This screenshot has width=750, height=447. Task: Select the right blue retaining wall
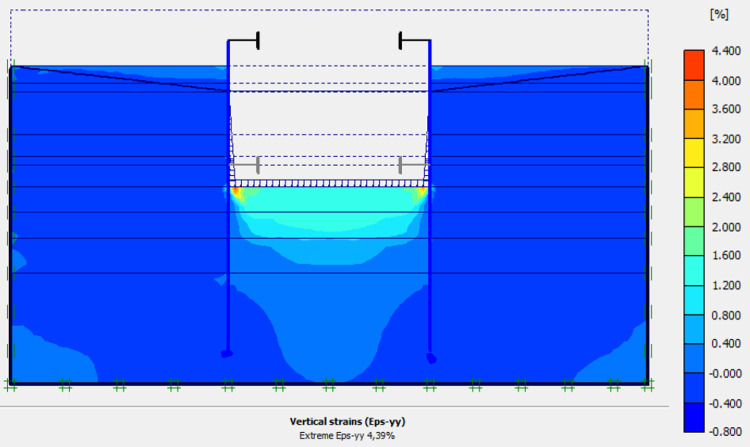click(430, 196)
